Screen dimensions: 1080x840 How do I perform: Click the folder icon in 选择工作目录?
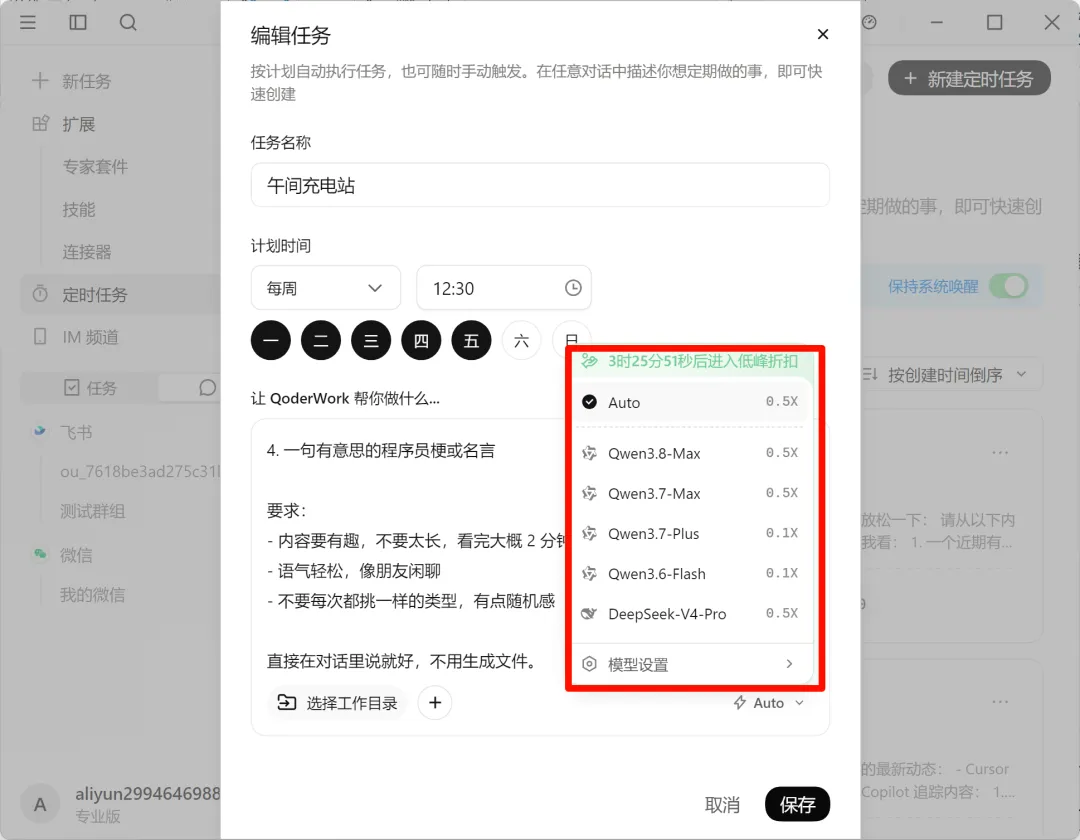(x=287, y=702)
